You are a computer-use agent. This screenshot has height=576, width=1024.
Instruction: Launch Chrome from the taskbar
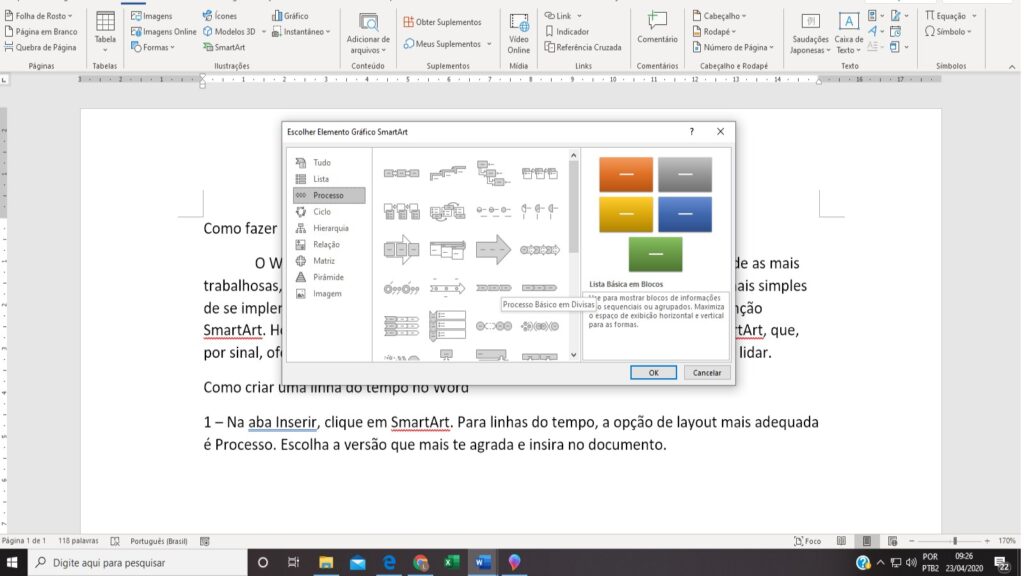tap(421, 562)
